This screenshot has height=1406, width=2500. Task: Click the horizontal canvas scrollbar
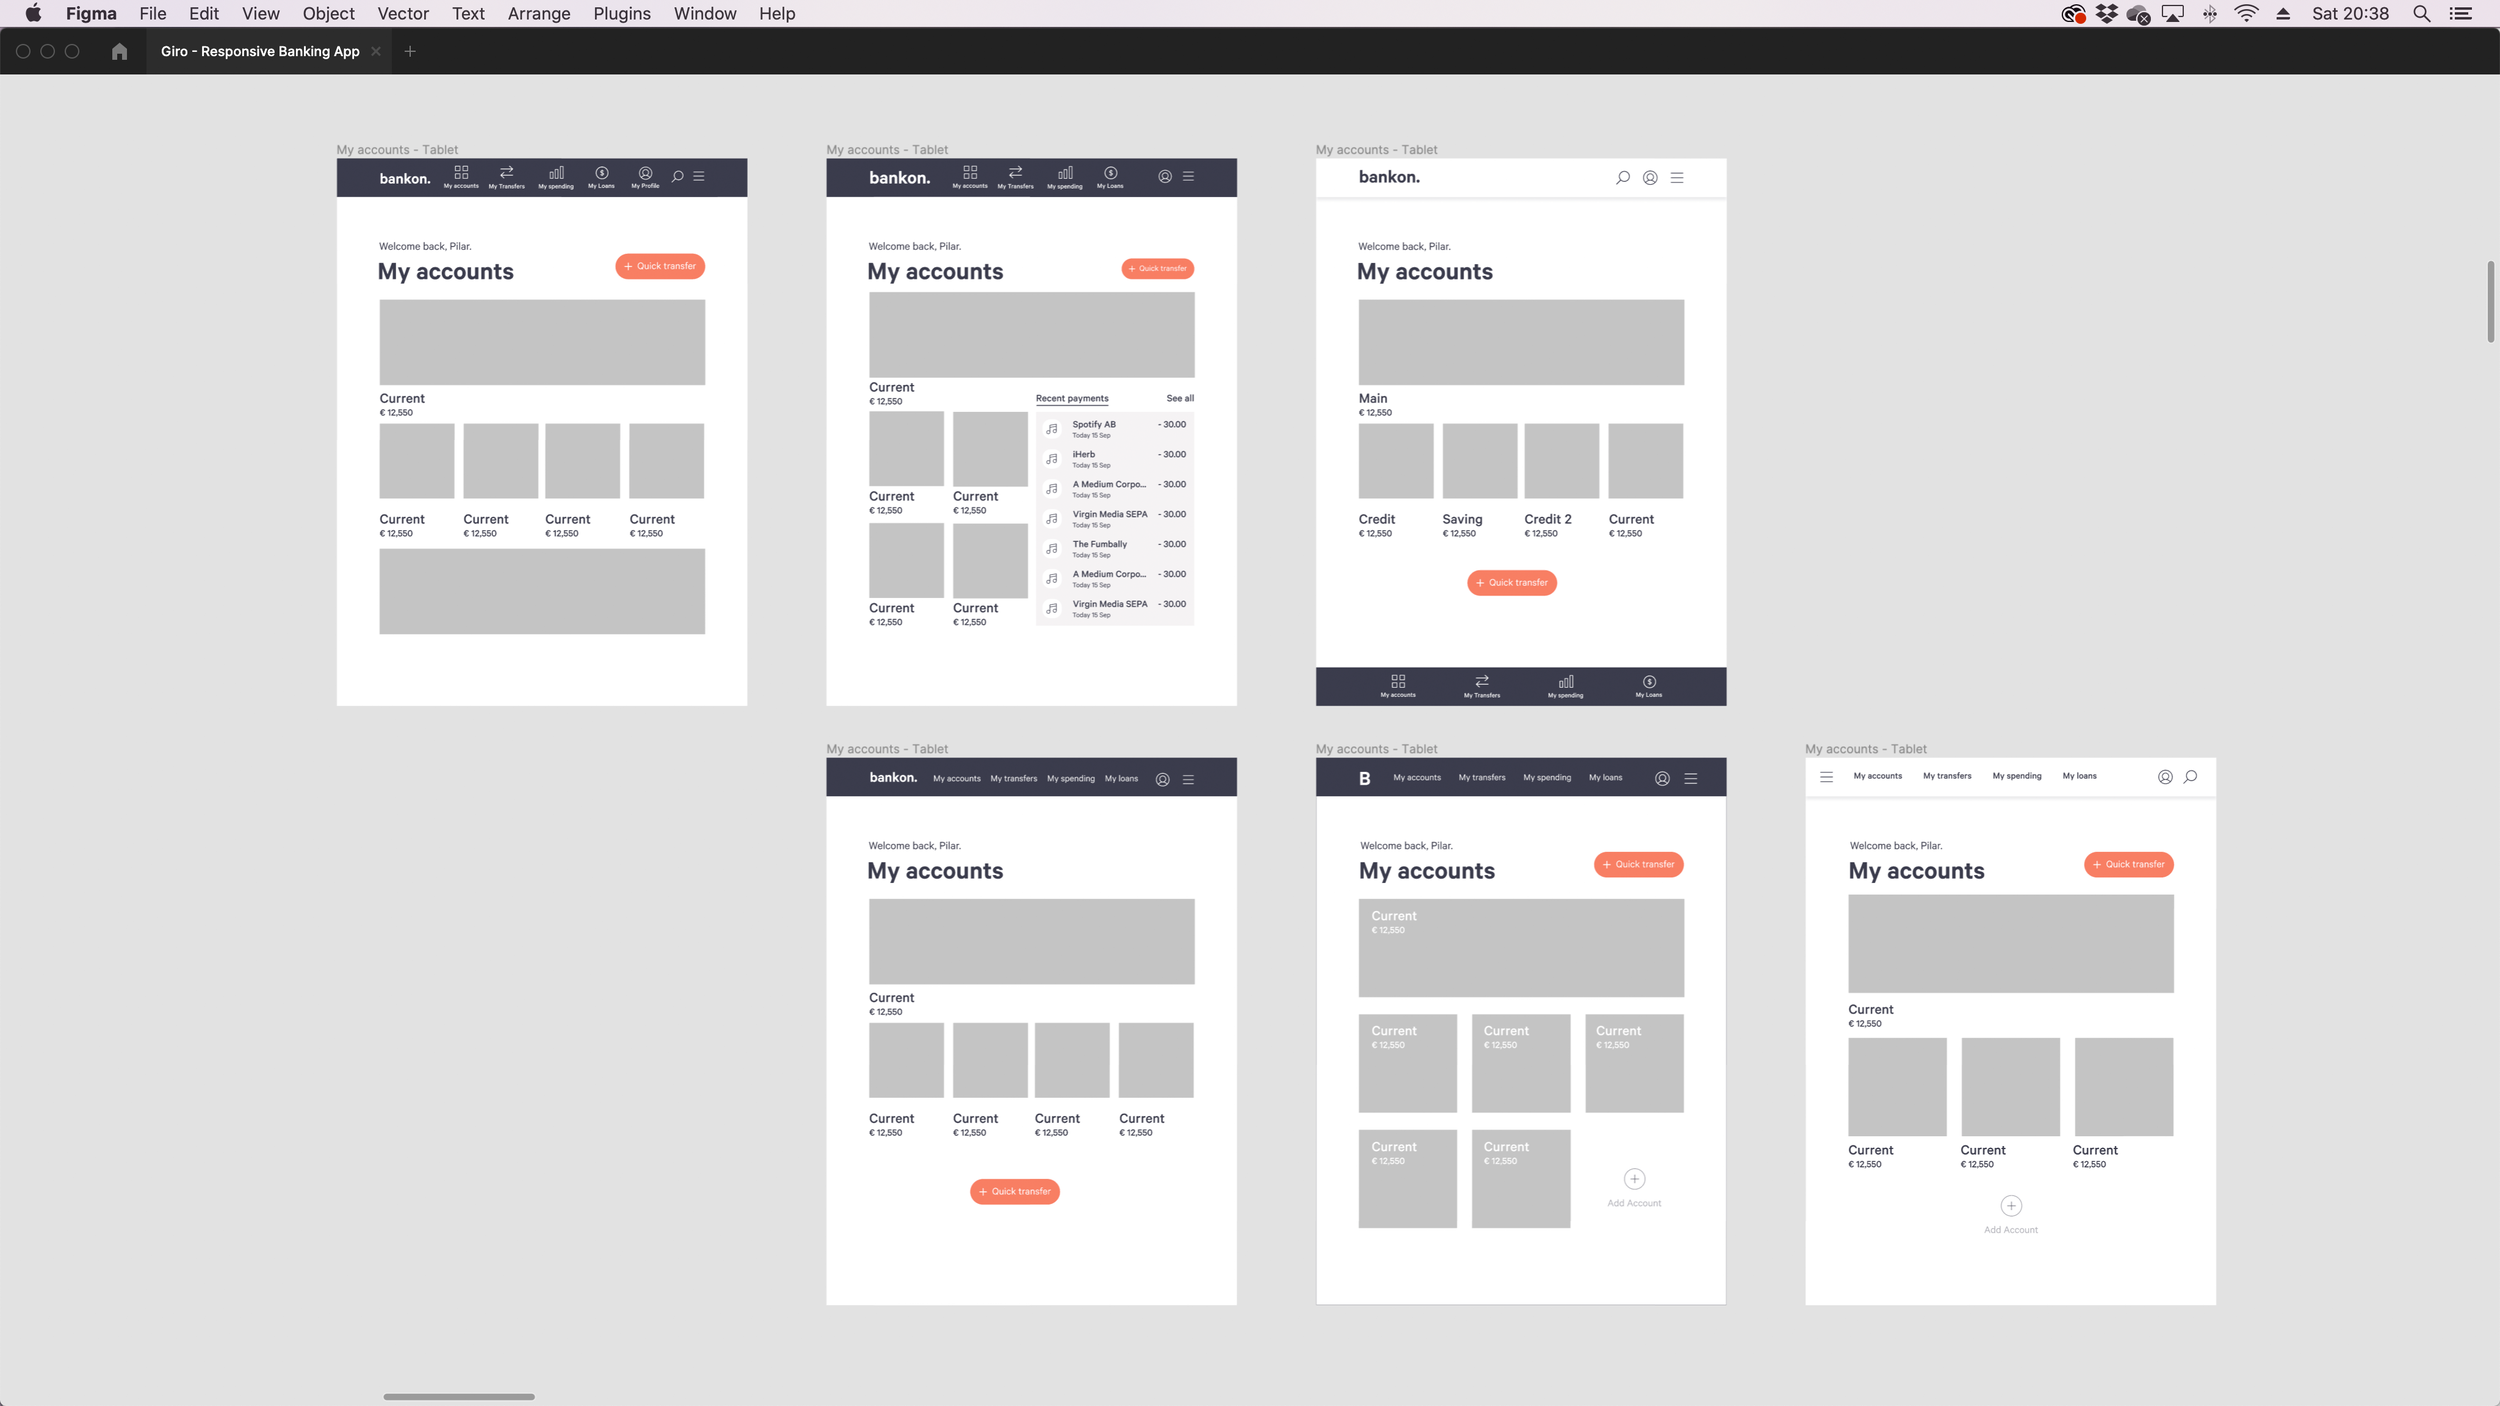tap(459, 1396)
